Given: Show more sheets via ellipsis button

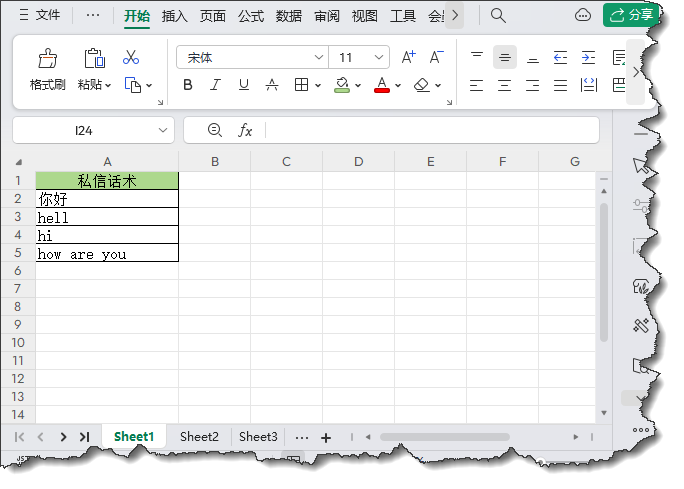Looking at the screenshot, I should pyautogui.click(x=302, y=438).
